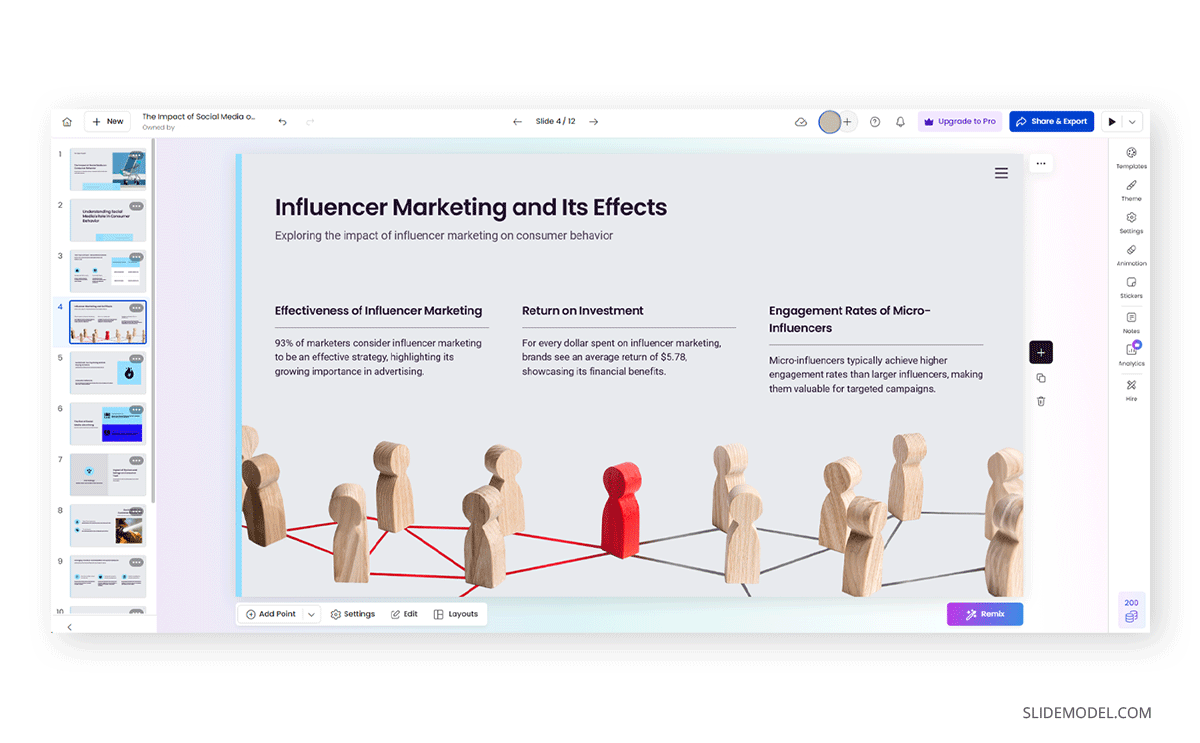Open the options menu on slide 1 thumbnail

click(136, 156)
